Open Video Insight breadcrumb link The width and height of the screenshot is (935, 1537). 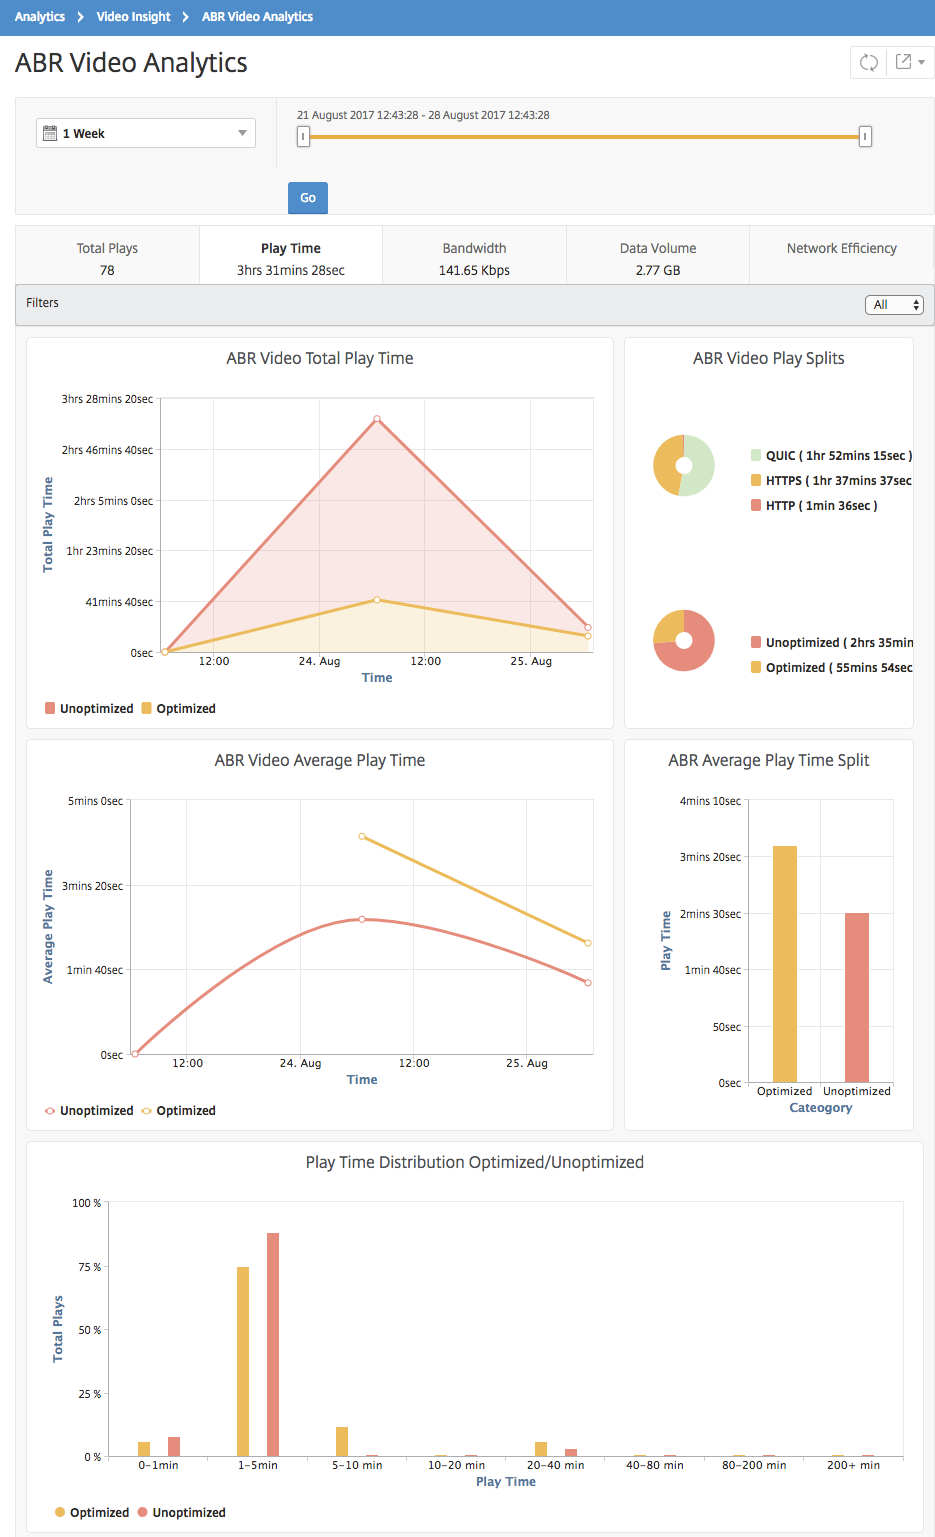pos(134,17)
